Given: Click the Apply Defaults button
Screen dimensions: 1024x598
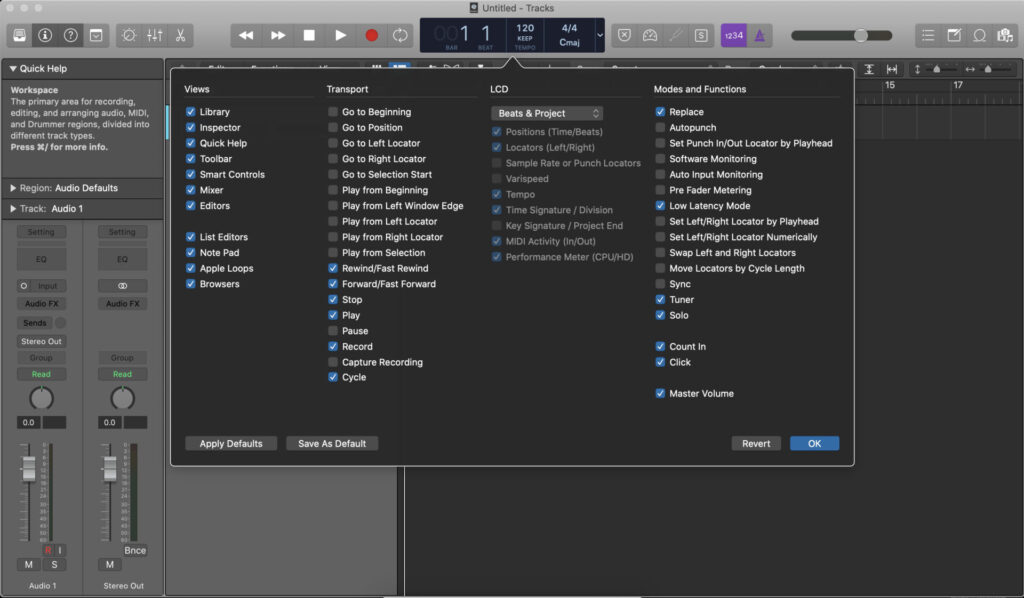Looking at the screenshot, I should coord(231,443).
